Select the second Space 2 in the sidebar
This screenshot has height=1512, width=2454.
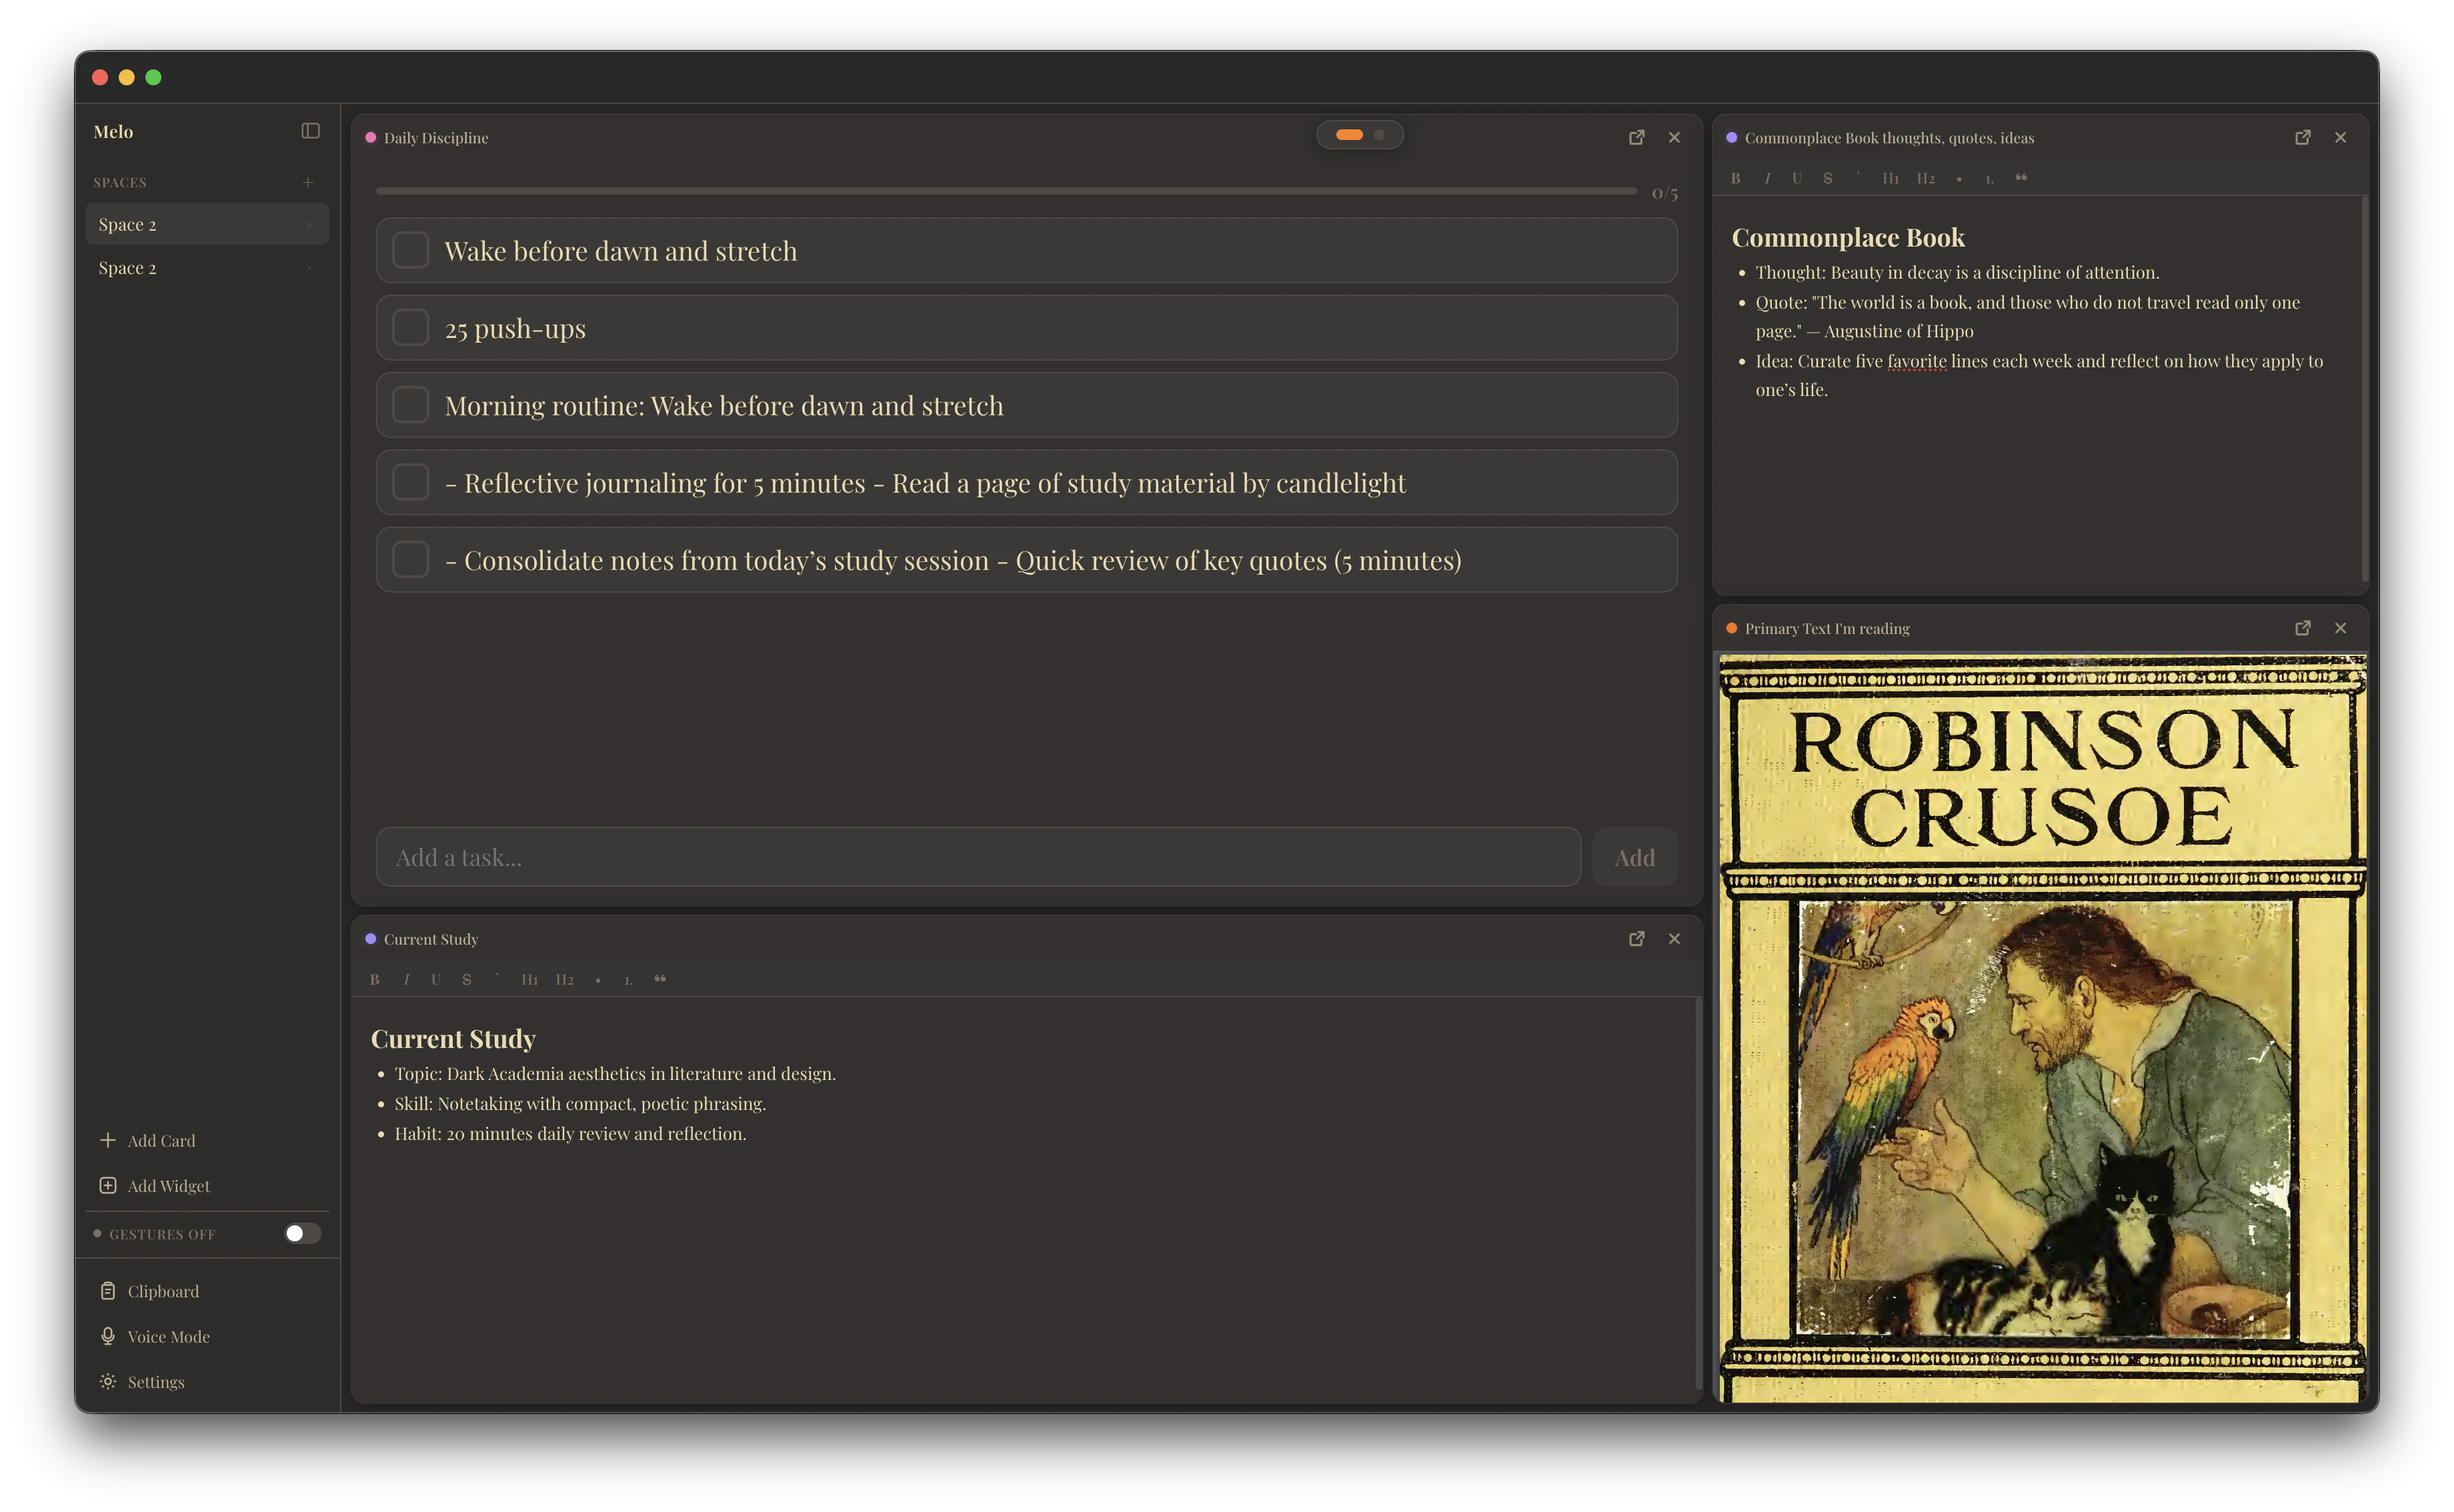[127, 268]
